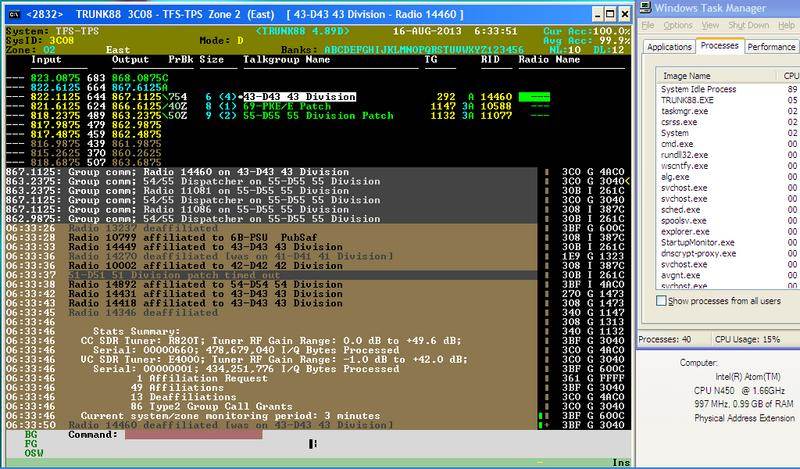Select the TRUNK88.EXE process row
The height and width of the screenshot is (469, 800).
click(728, 100)
